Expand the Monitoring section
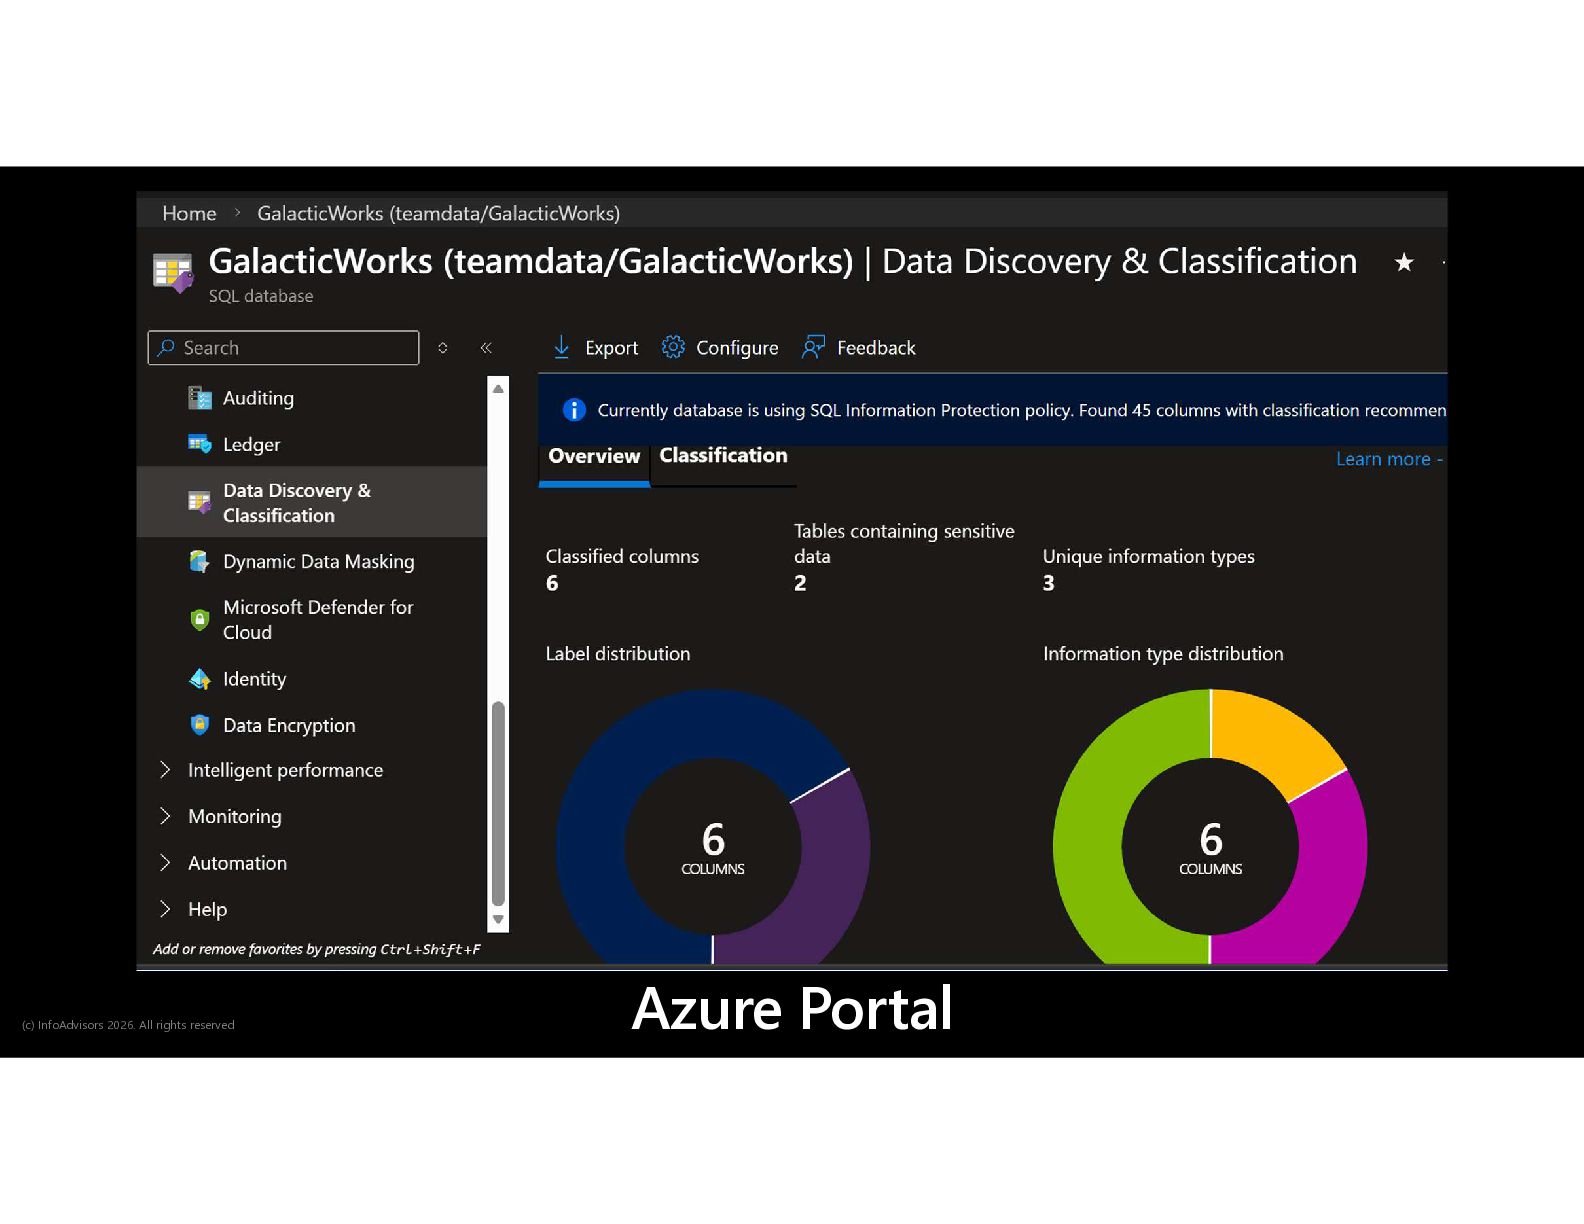This screenshot has width=1584, height=1224. tap(165, 816)
